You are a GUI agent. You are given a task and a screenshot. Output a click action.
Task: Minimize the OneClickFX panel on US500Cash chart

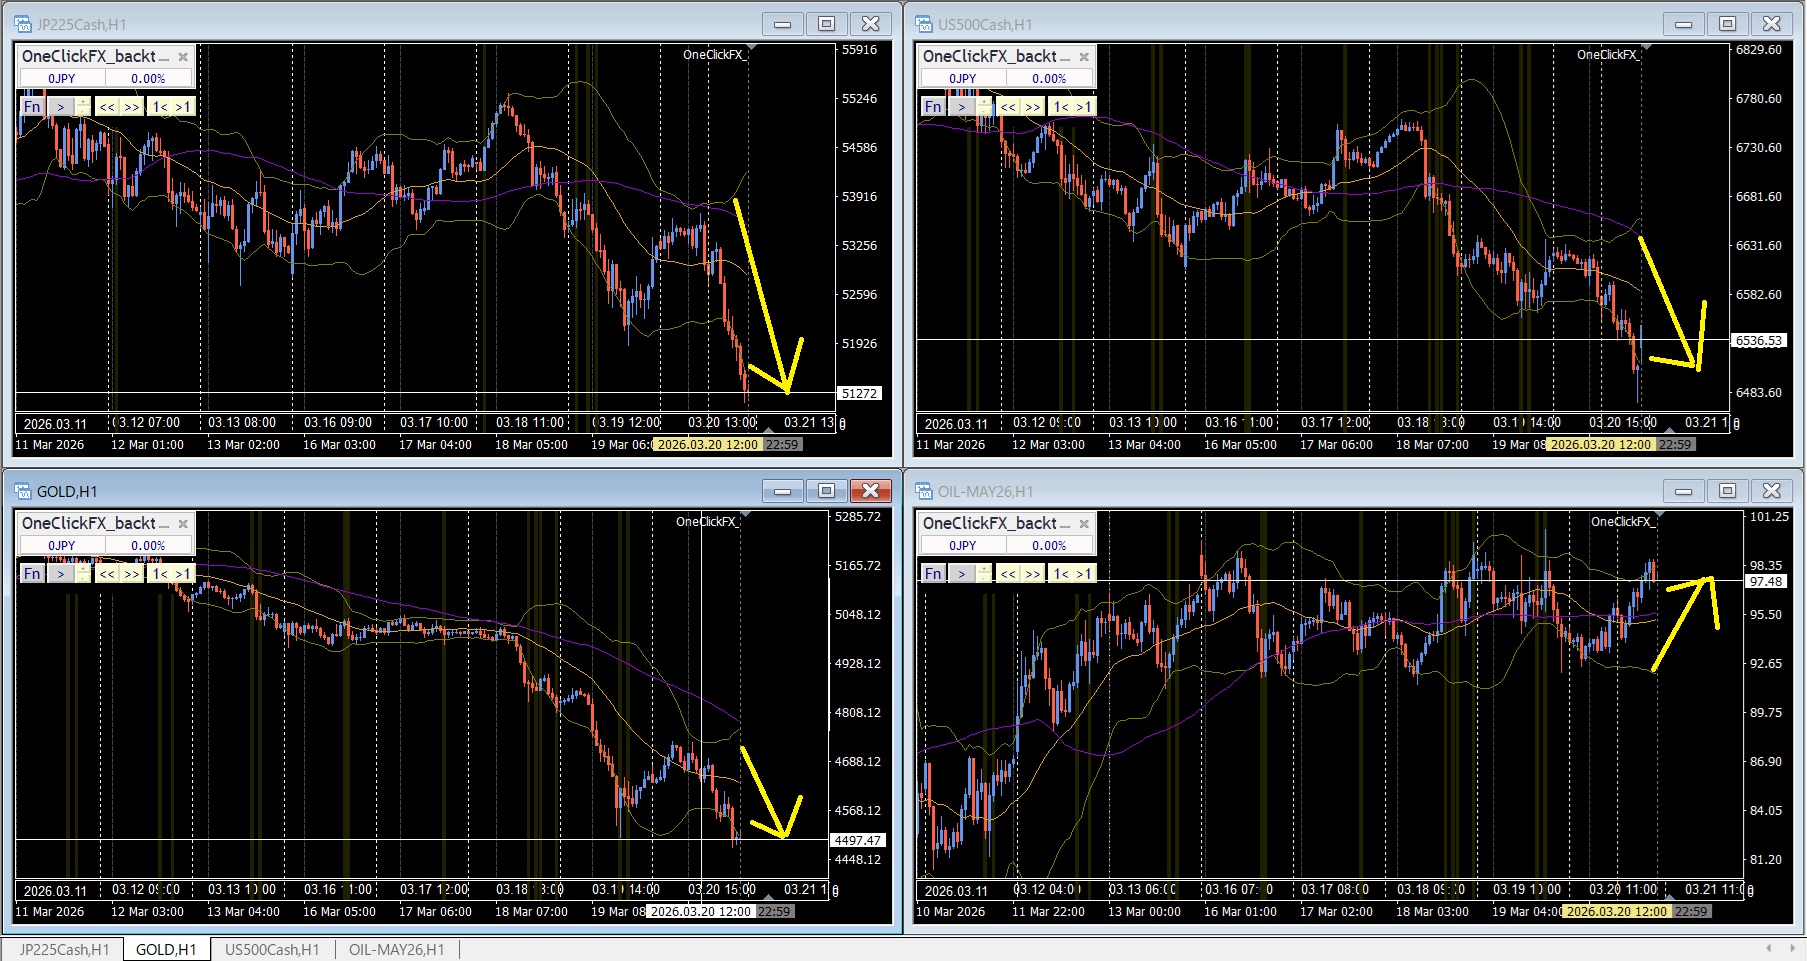1065,57
